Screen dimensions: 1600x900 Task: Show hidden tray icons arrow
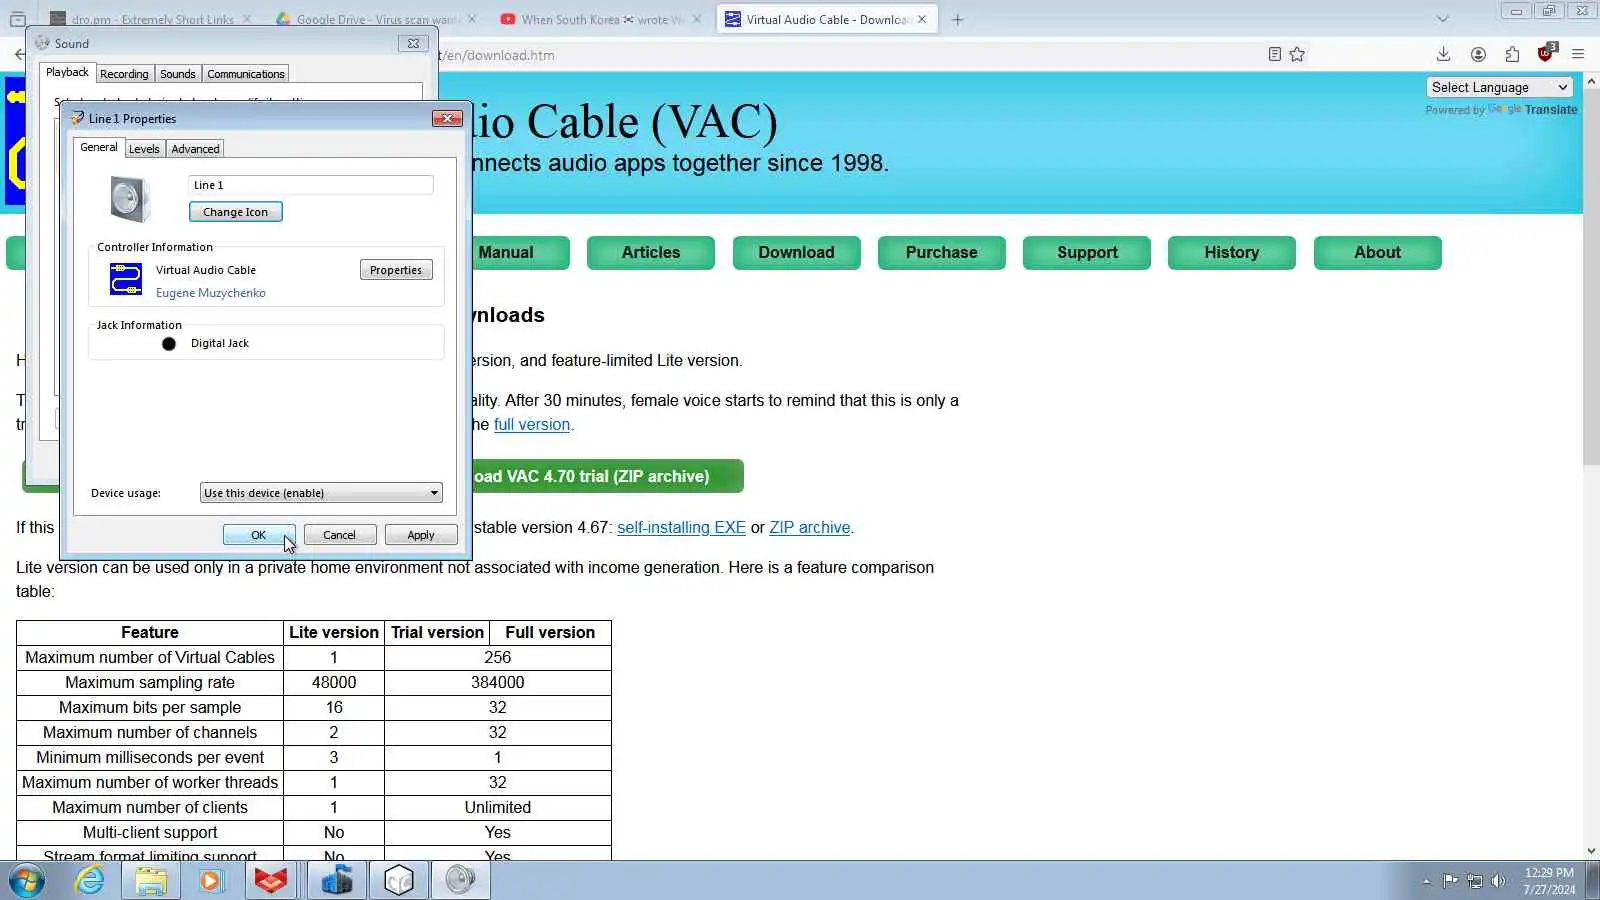pyautogui.click(x=1426, y=881)
